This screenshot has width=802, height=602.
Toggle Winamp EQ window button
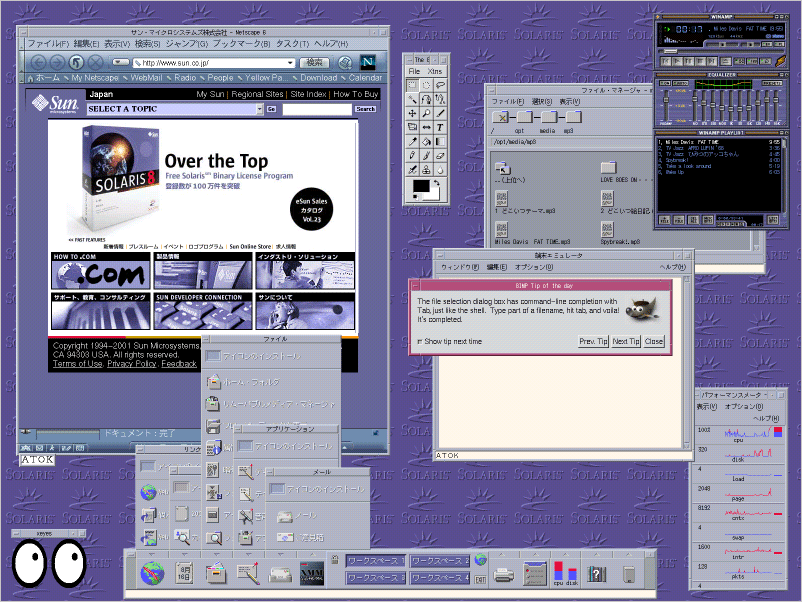click(767, 44)
